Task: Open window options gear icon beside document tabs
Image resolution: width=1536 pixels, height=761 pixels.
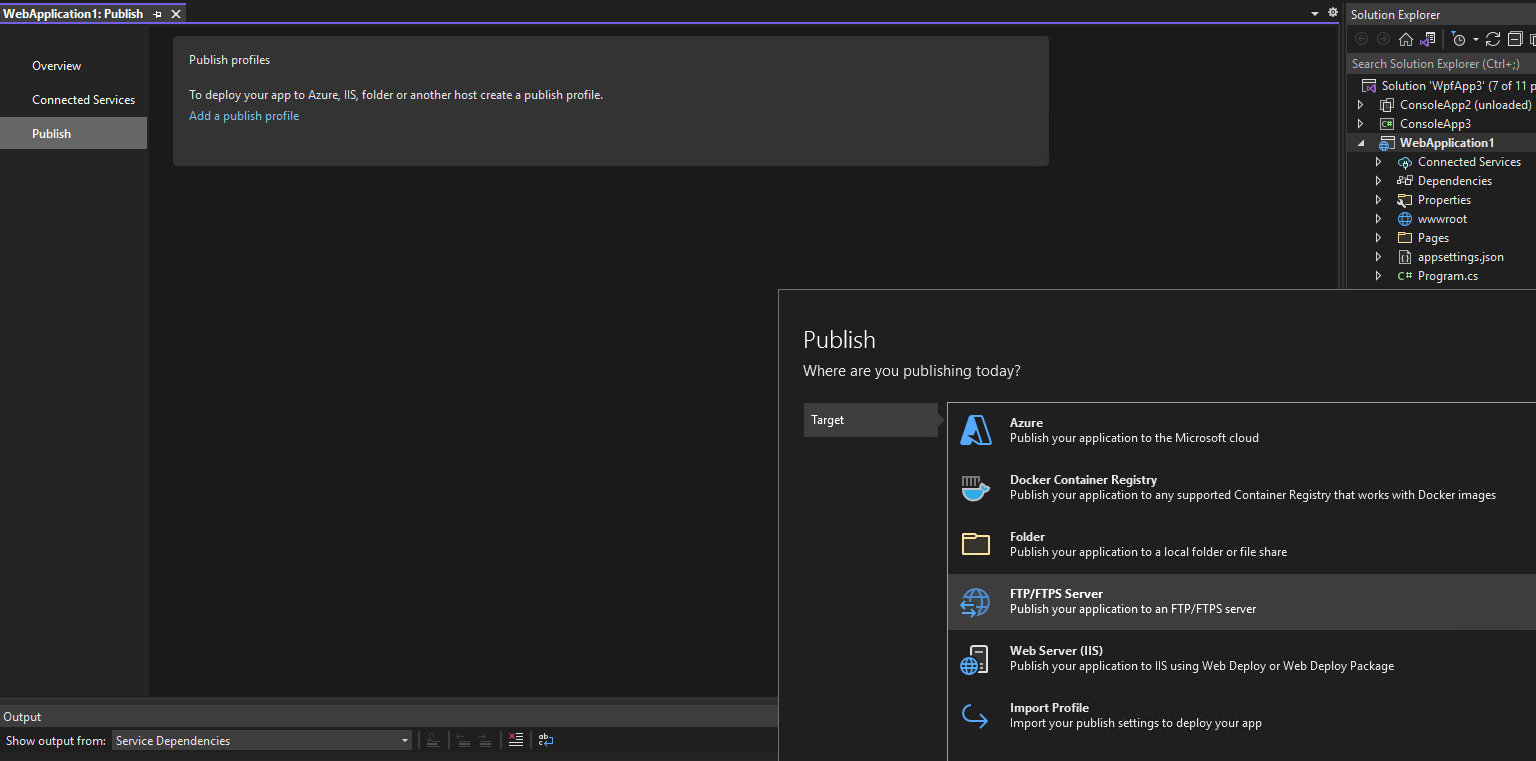Action: tap(1332, 13)
